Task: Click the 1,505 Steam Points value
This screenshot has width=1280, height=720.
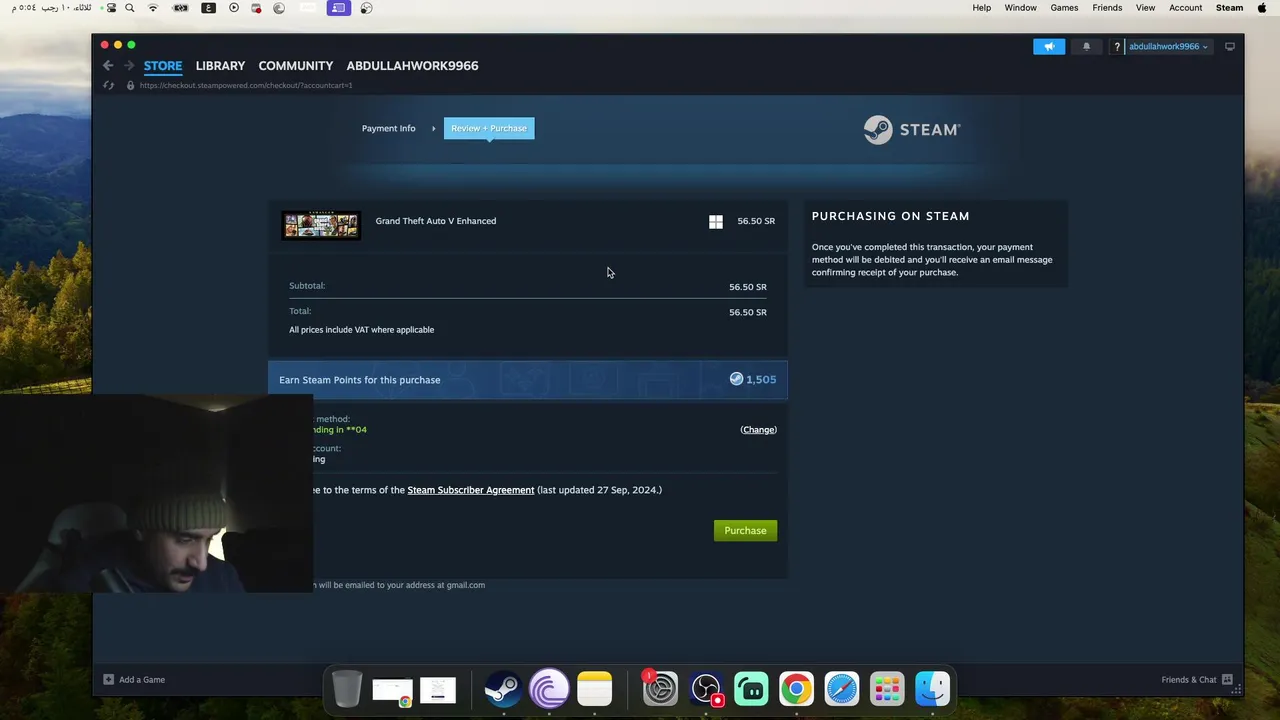Action: click(761, 380)
